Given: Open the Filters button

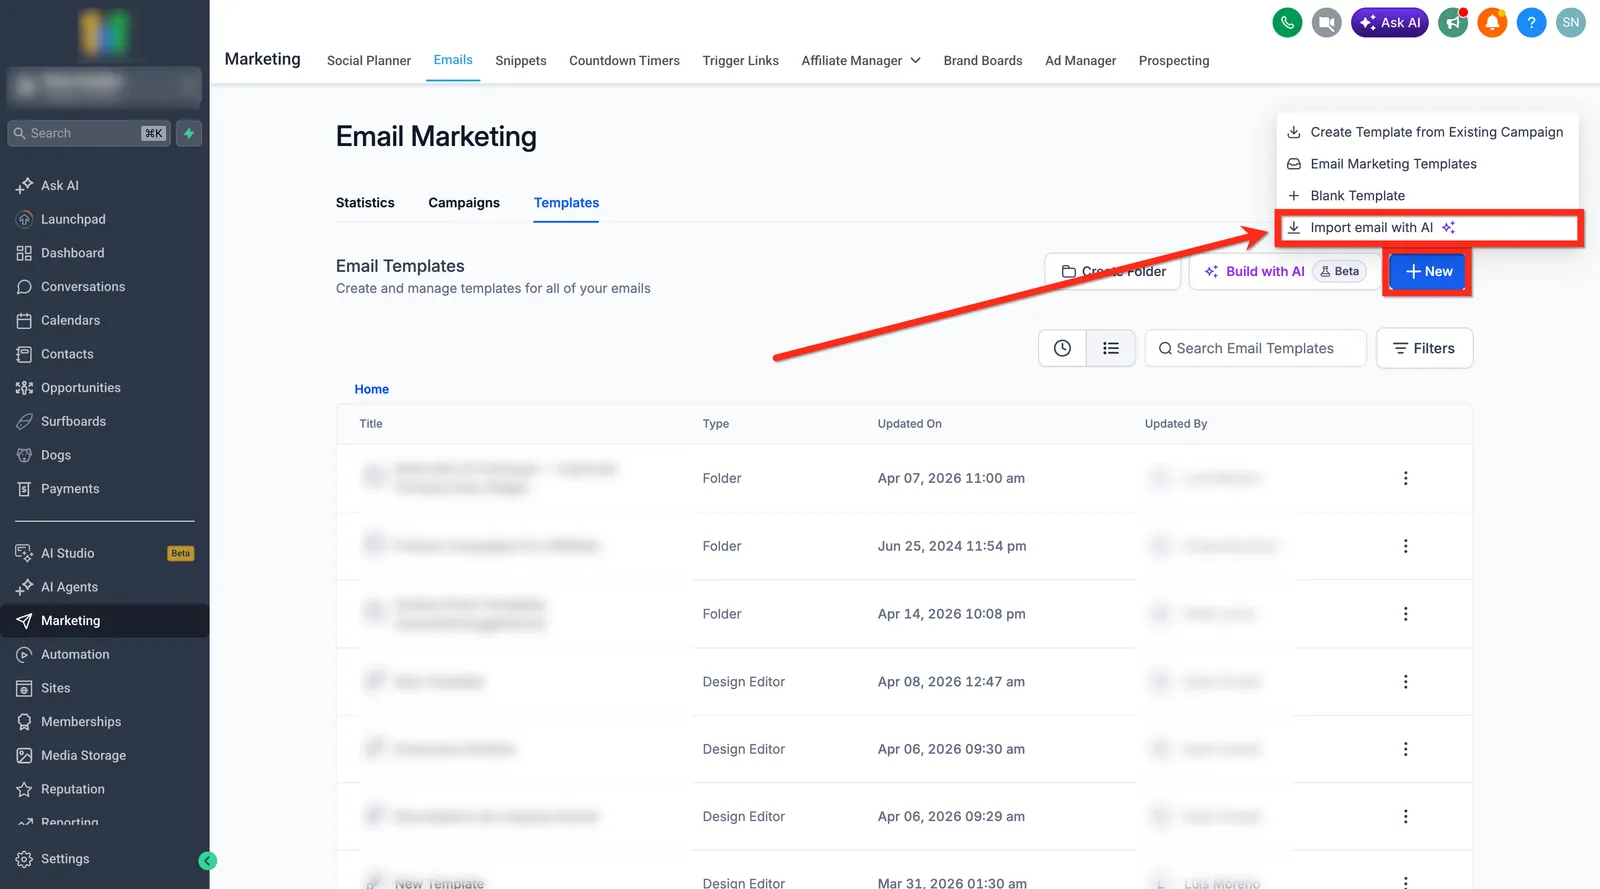Looking at the screenshot, I should (x=1424, y=348).
